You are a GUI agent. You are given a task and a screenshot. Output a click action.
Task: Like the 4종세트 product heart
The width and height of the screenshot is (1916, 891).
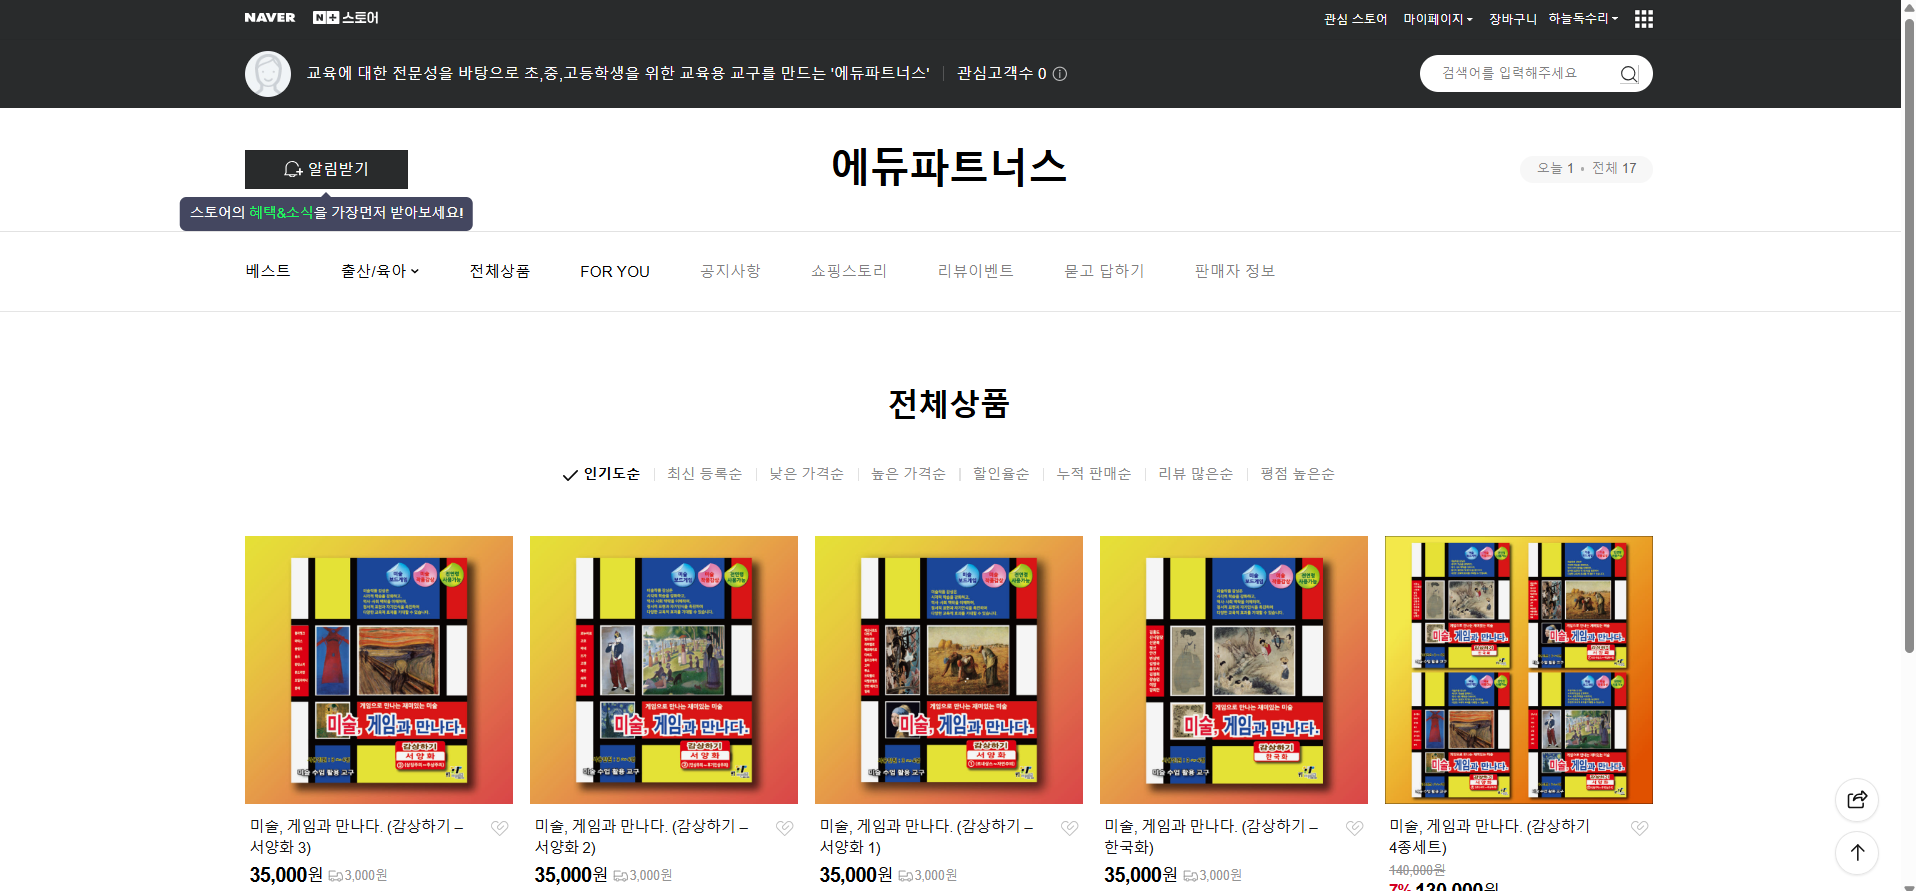[1640, 828]
